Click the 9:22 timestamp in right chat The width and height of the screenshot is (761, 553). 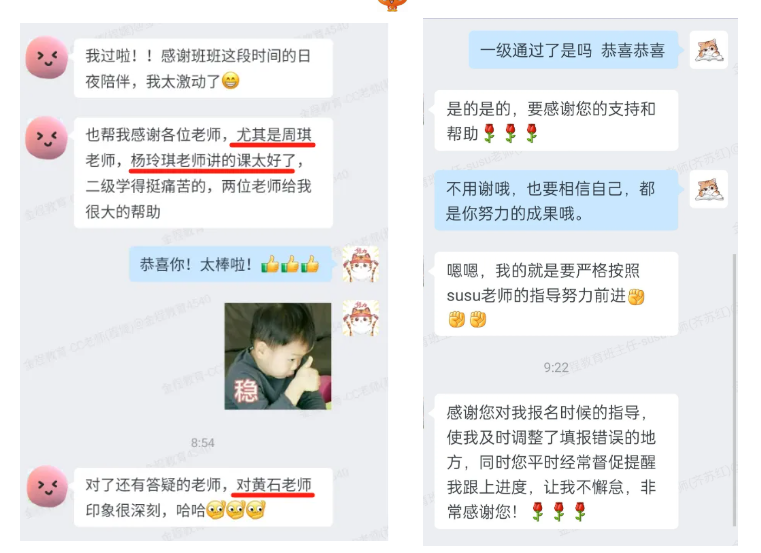click(x=556, y=368)
